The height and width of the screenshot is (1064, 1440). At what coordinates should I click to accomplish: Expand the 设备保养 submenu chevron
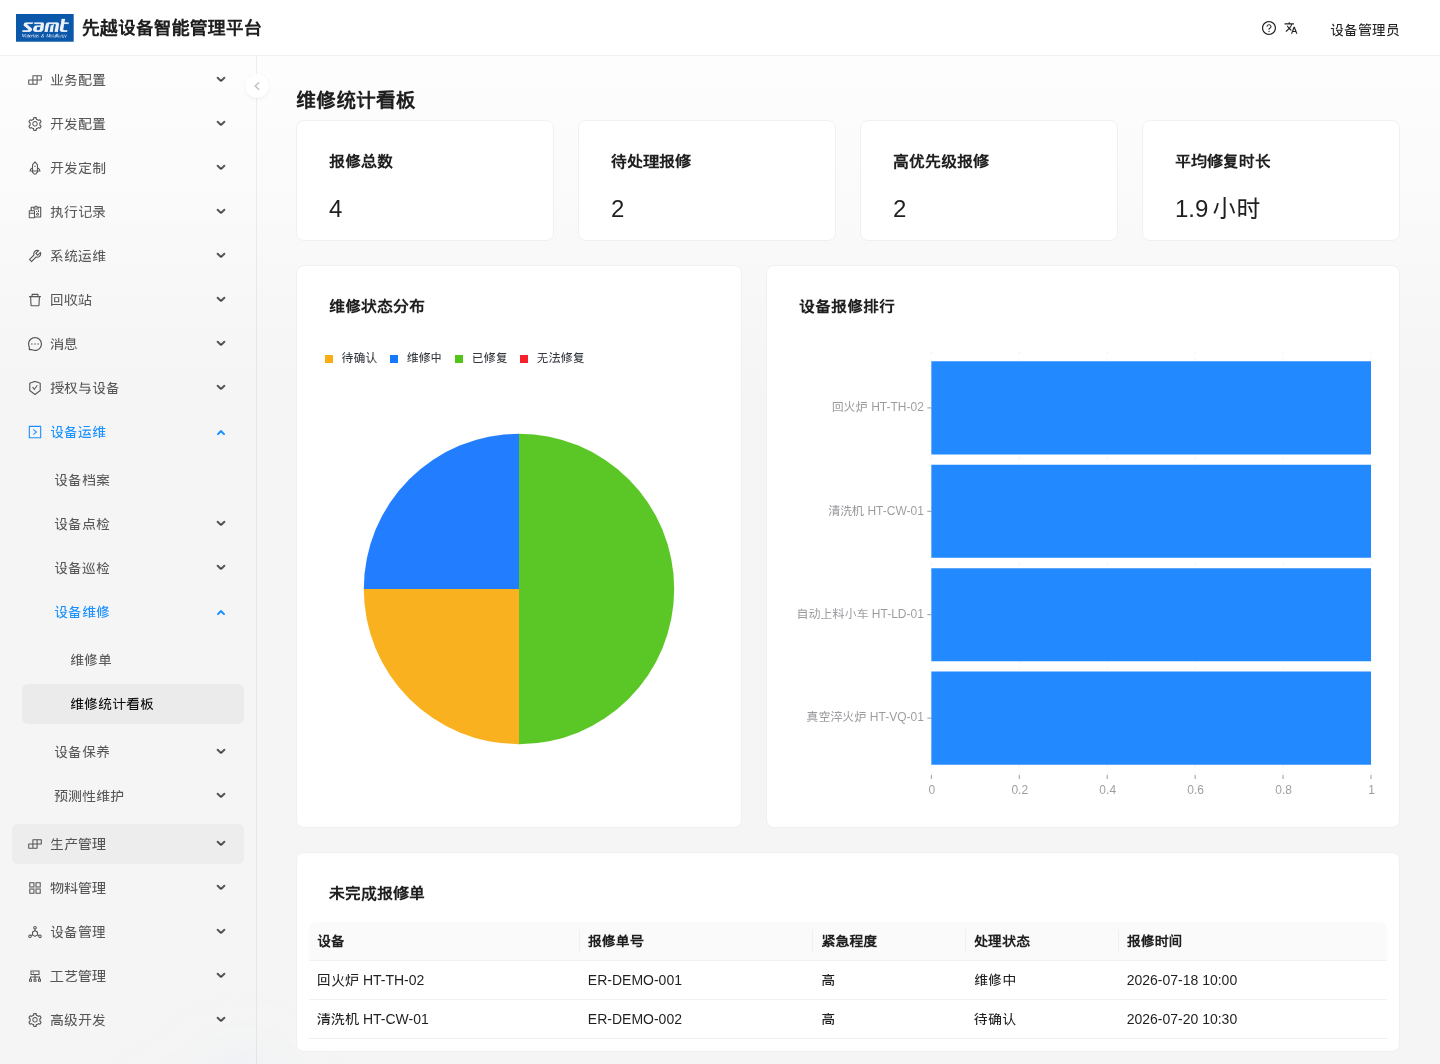point(221,752)
